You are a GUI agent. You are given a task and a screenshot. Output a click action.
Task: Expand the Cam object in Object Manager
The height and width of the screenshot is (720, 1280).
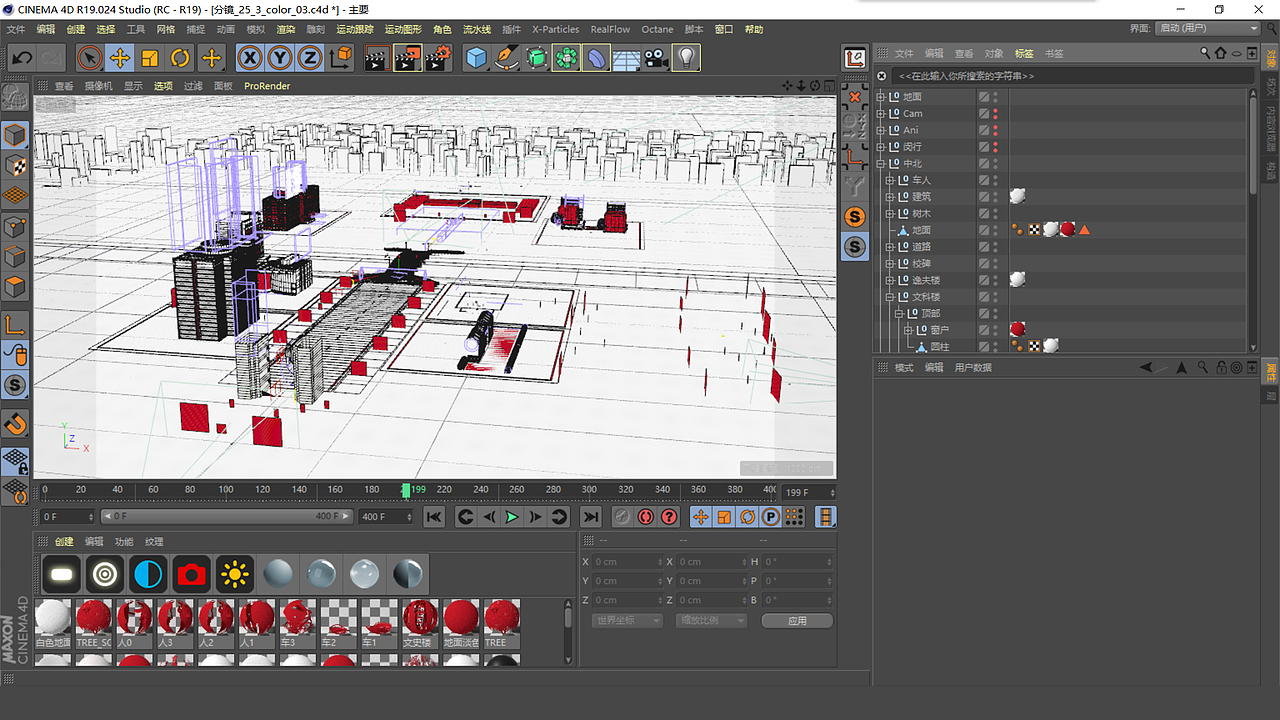[x=881, y=114]
